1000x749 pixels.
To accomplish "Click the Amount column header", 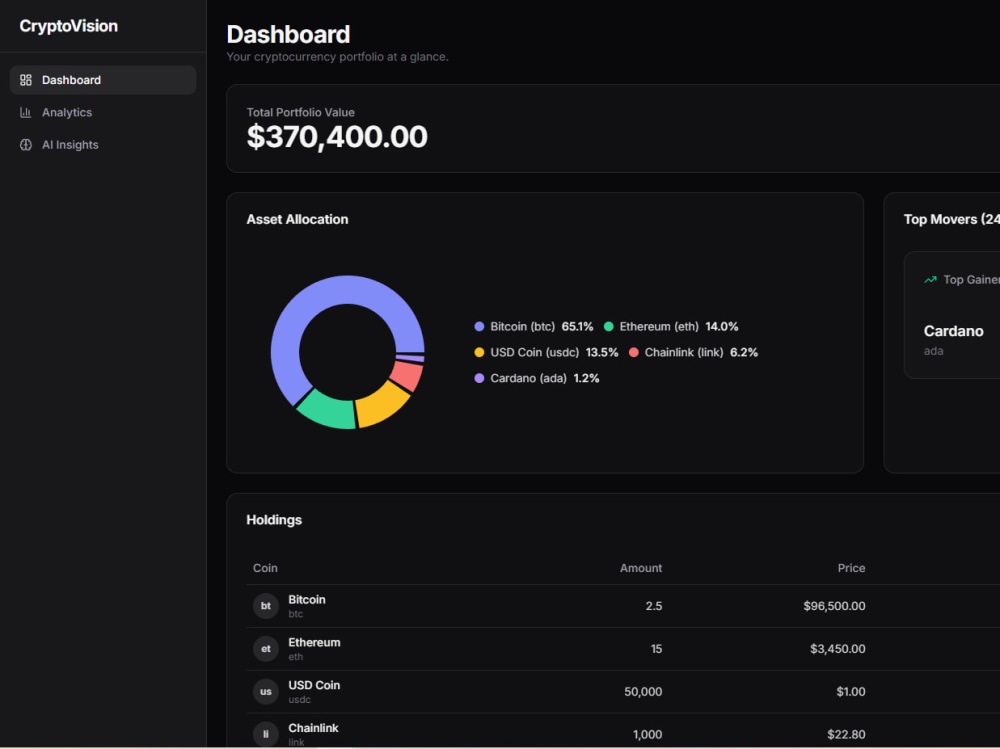I will [641, 568].
